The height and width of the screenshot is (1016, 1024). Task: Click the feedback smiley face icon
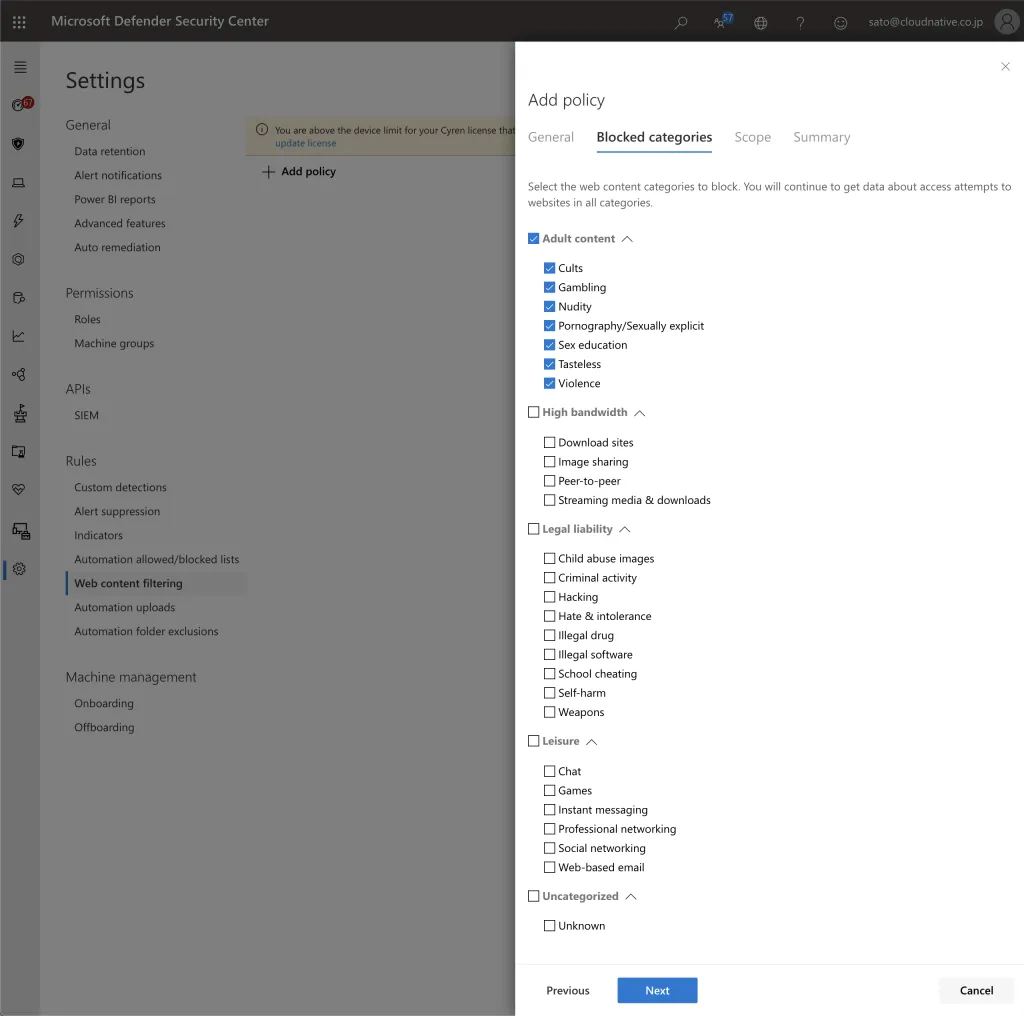[x=841, y=22]
